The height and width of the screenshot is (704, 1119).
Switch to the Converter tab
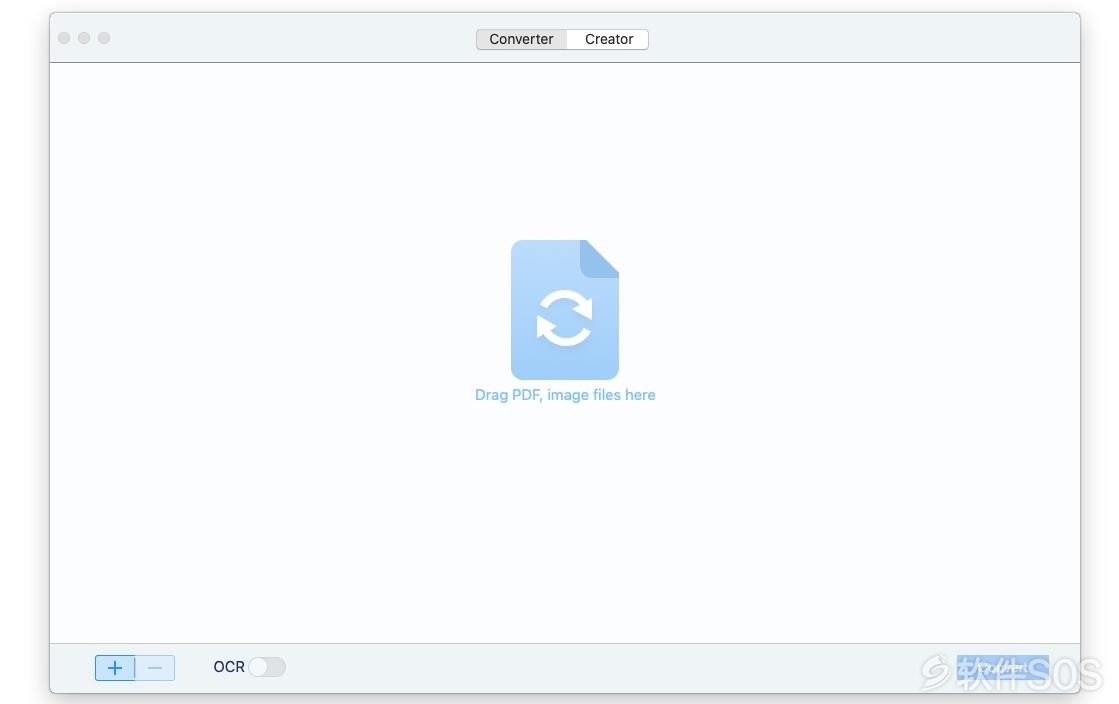coord(521,39)
